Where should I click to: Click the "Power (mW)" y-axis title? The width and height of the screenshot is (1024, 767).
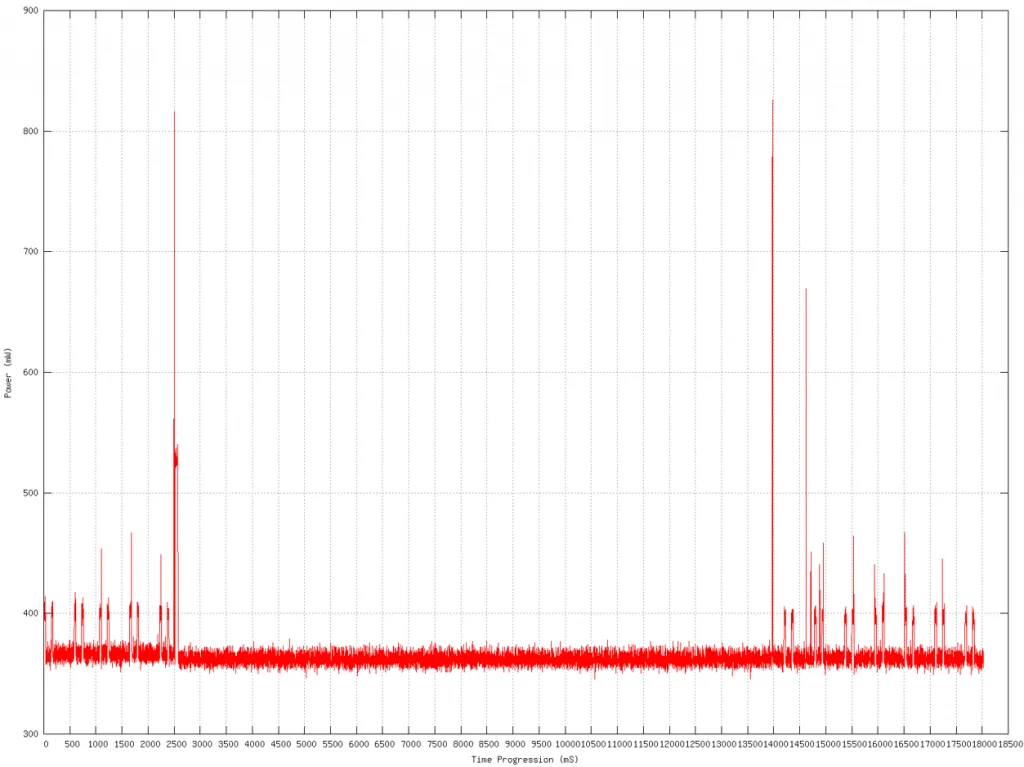8,373
